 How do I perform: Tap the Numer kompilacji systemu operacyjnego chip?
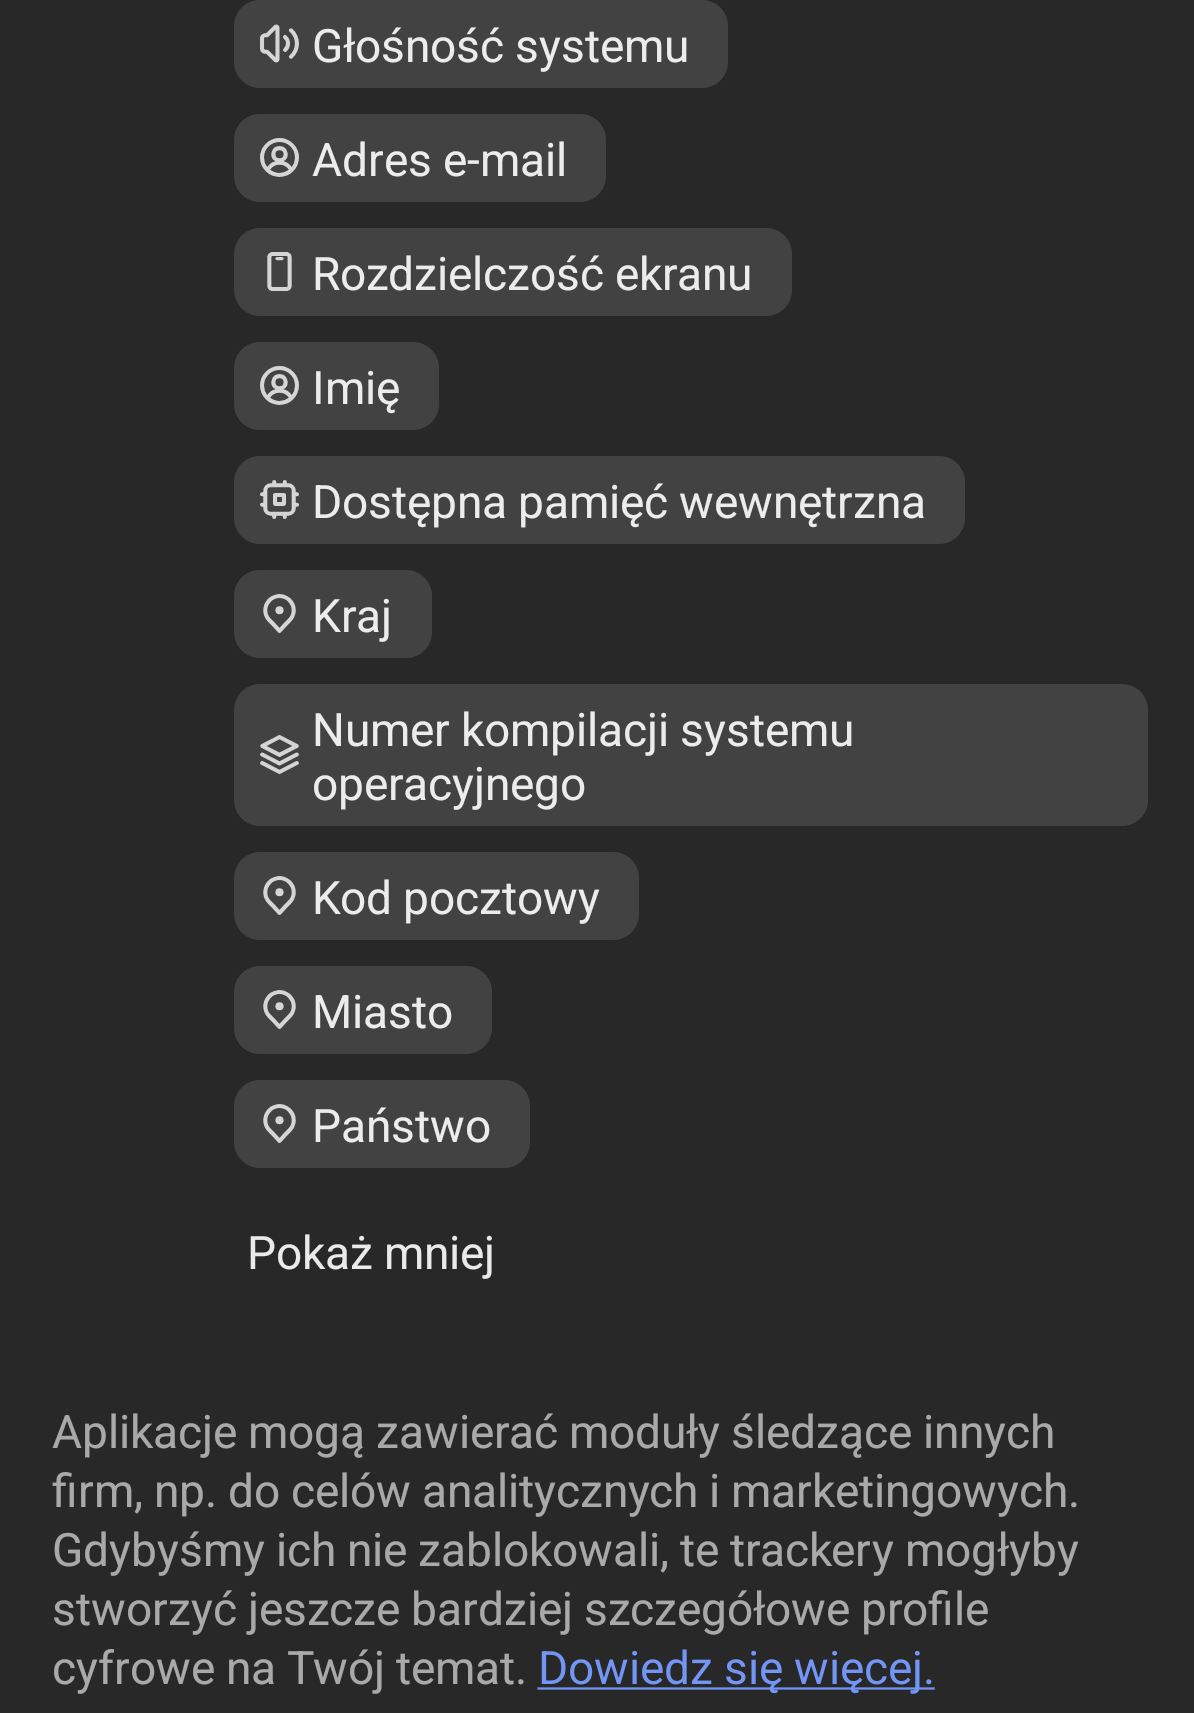coord(691,755)
